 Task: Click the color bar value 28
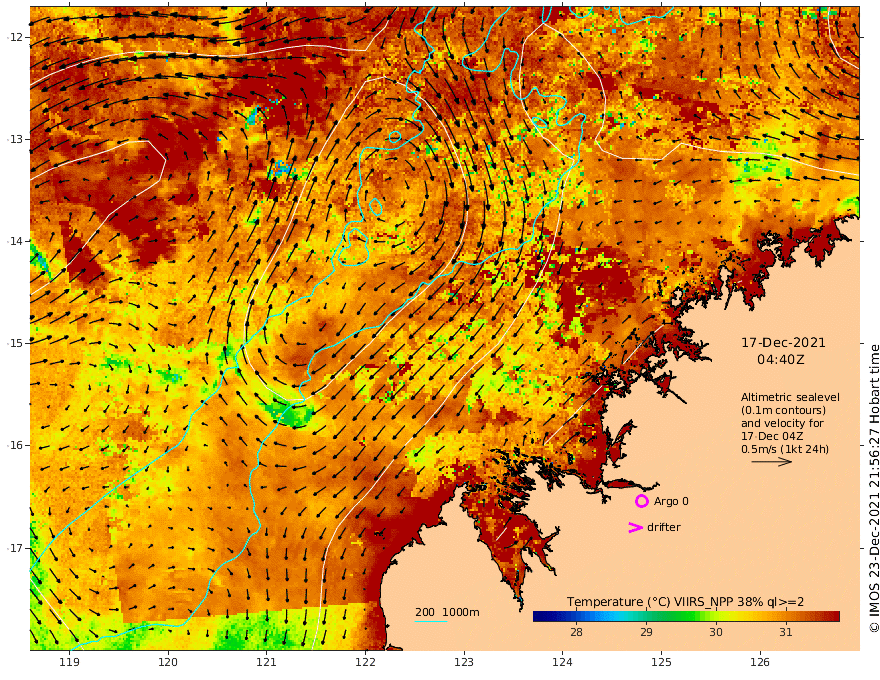coord(576,632)
